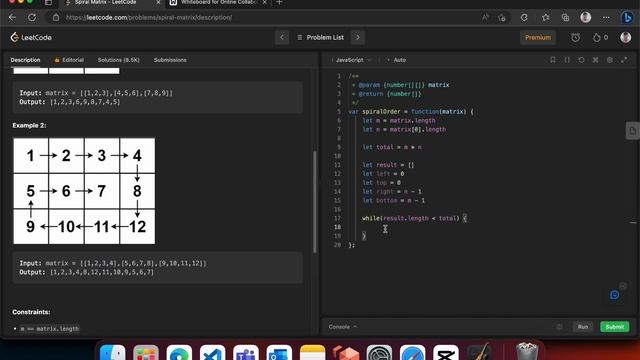Open Safari from the Dock
The image size is (640, 360).
[x=412, y=354]
